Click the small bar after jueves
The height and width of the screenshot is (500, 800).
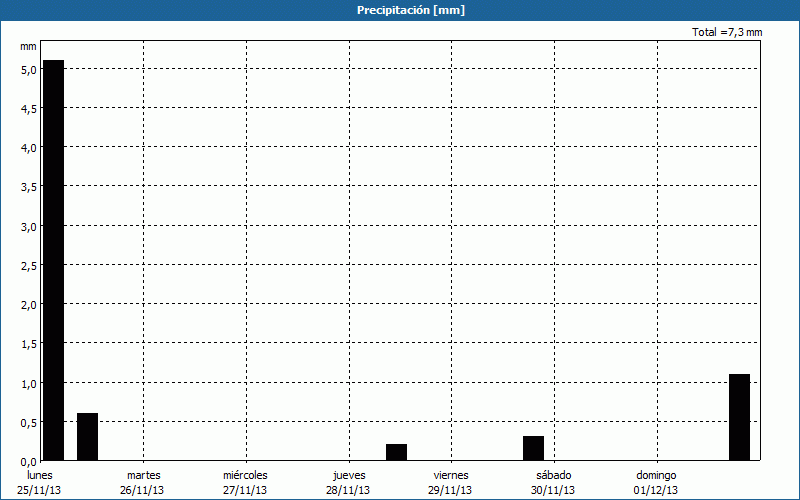pyautogui.click(x=396, y=452)
